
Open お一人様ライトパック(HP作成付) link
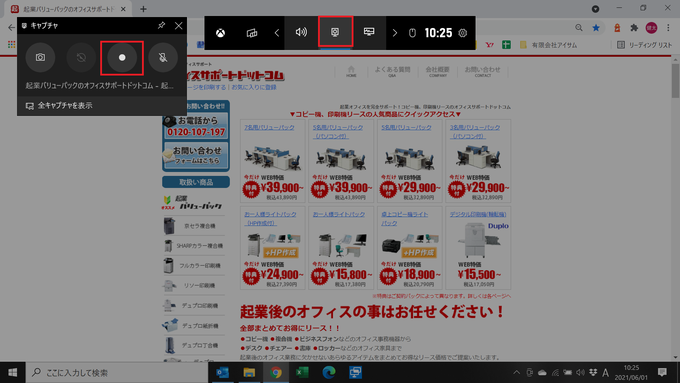(x=270, y=218)
